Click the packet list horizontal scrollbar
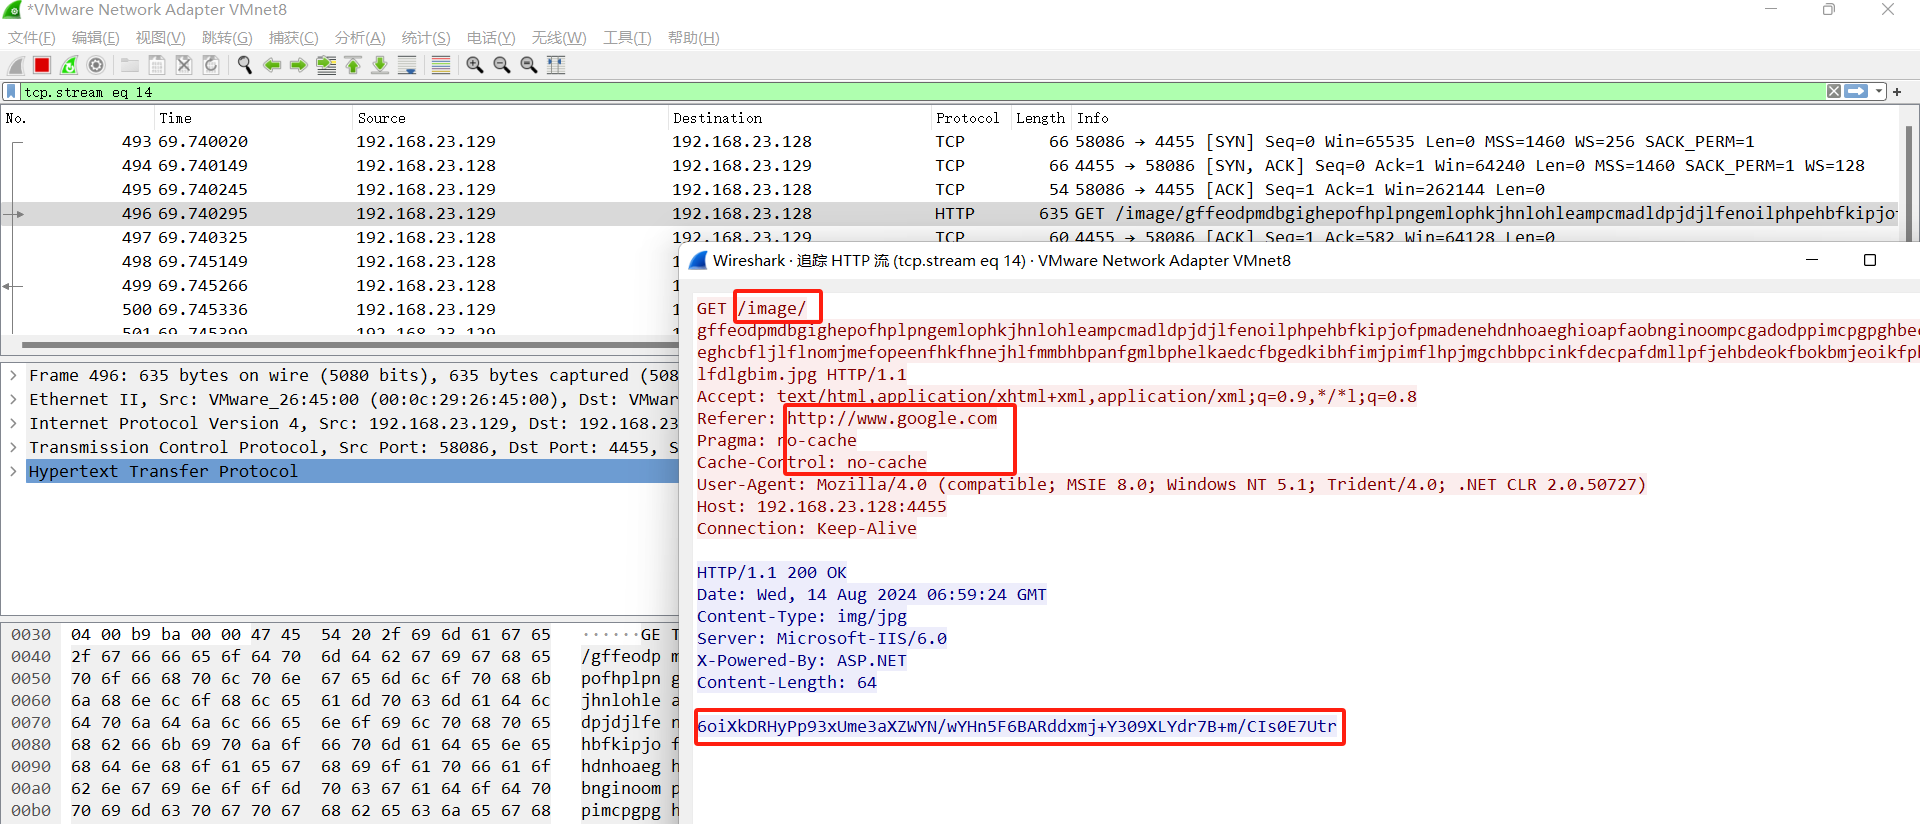This screenshot has width=1920, height=824. tap(350, 345)
